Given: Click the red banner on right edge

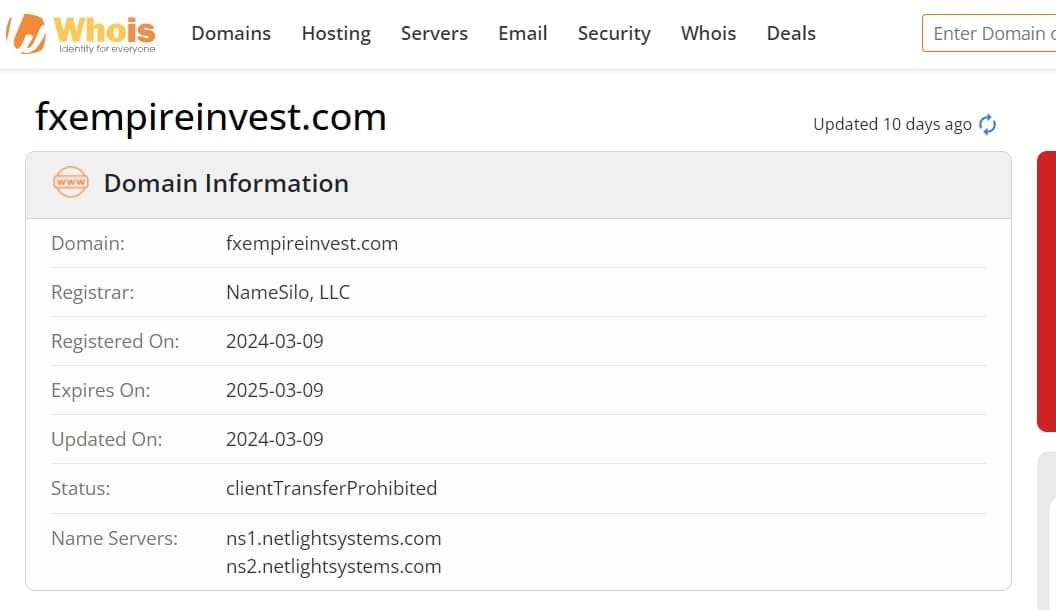Looking at the screenshot, I should [x=1047, y=291].
